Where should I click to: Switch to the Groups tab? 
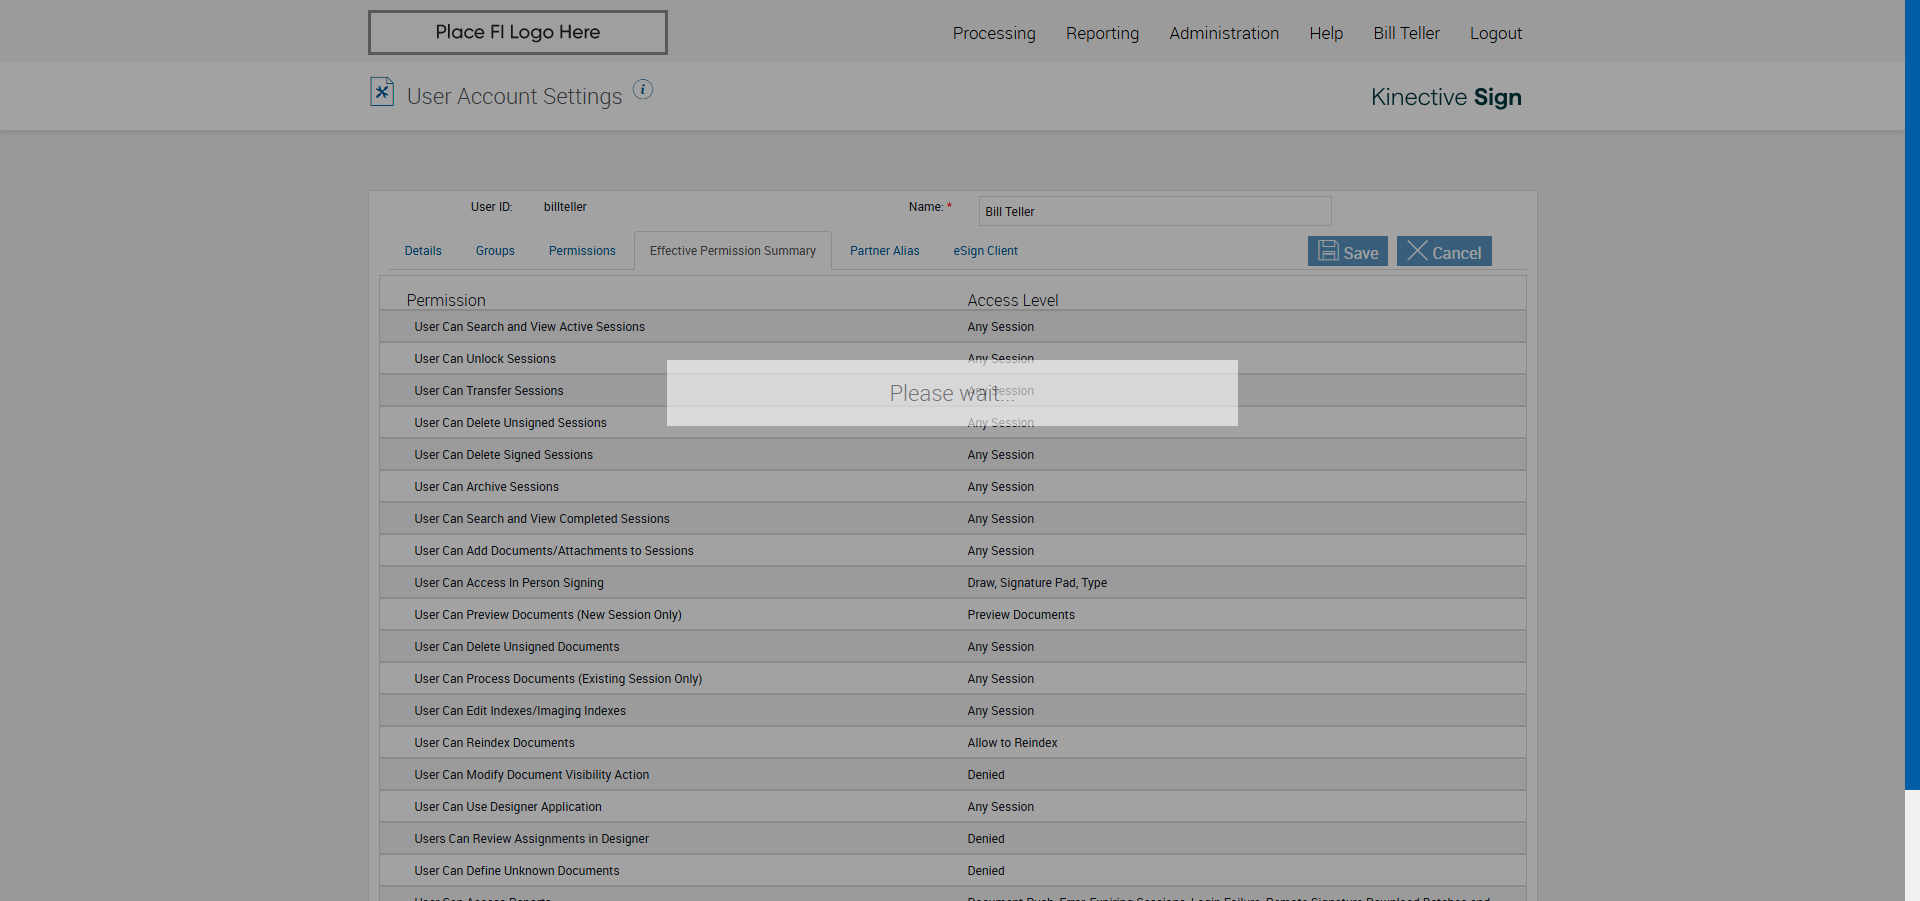pos(495,251)
